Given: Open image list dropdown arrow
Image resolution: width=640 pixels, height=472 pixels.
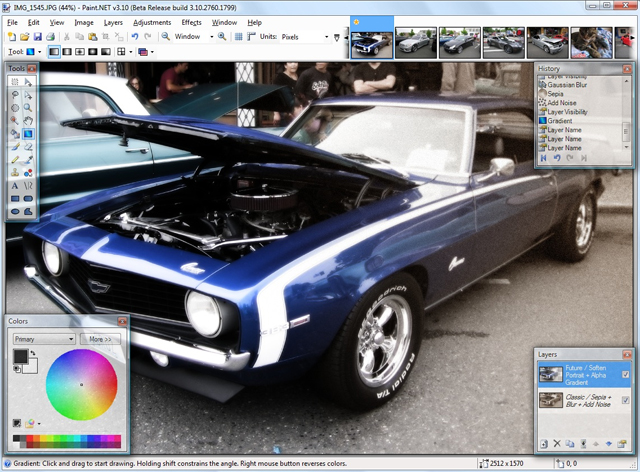Looking at the screenshot, I should [337, 38].
